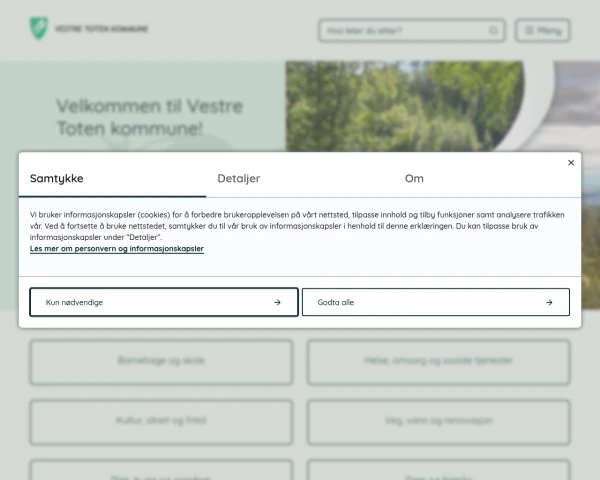The width and height of the screenshot is (600, 480).
Task: Click the Vestre Toten kommune shield logo
Action: pos(39,28)
